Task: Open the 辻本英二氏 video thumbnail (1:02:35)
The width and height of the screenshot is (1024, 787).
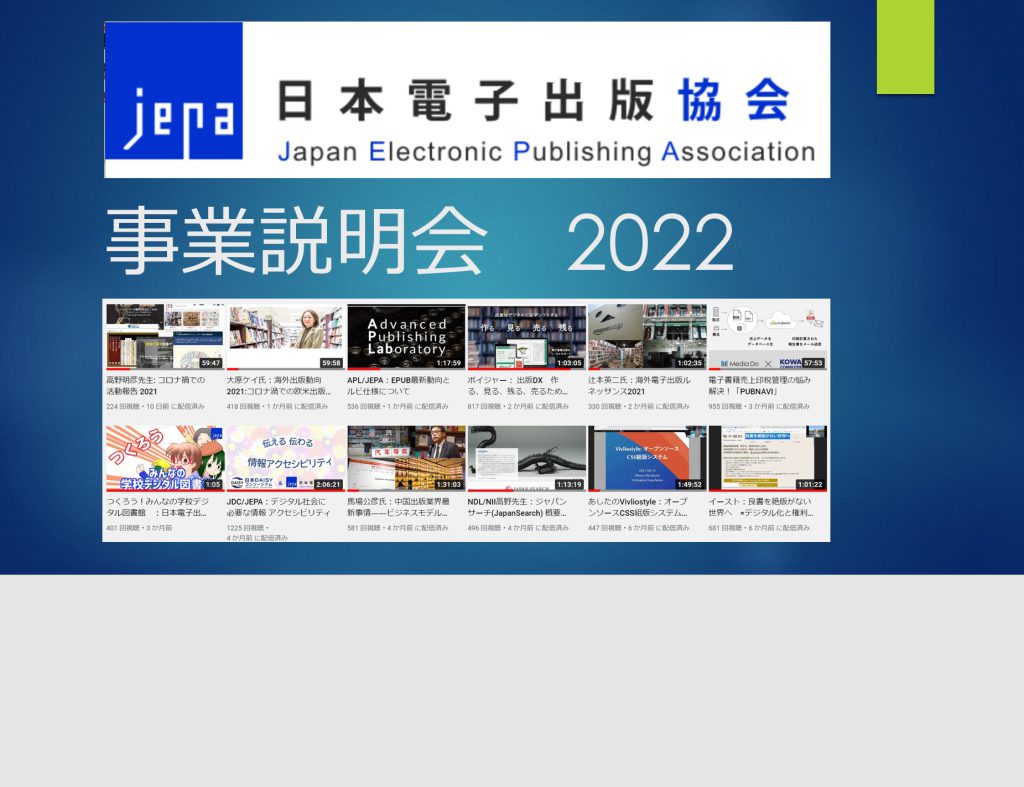Action: (647, 337)
